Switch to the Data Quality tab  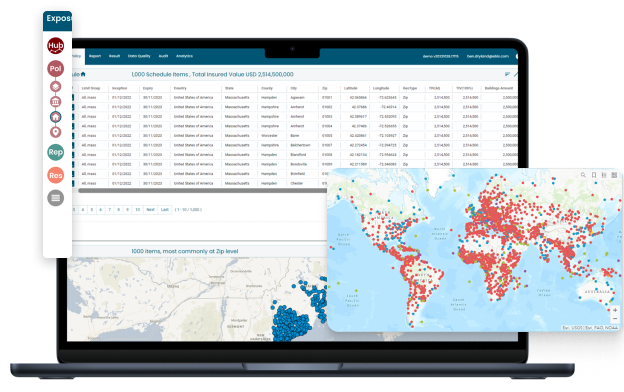tap(139, 56)
